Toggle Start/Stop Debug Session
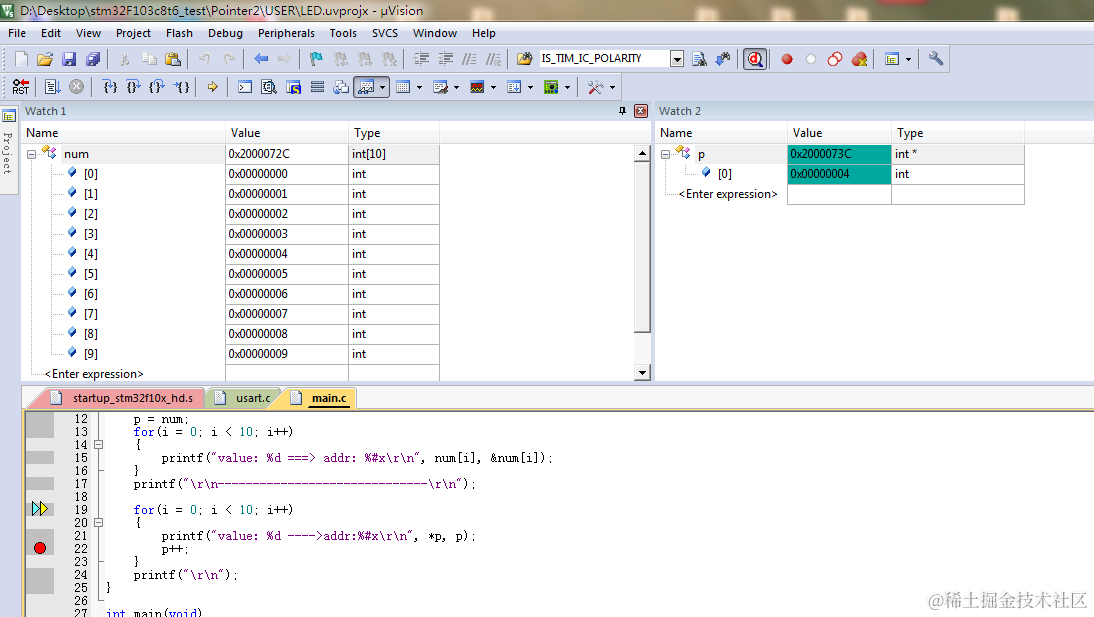The height and width of the screenshot is (617, 1094). [755, 59]
